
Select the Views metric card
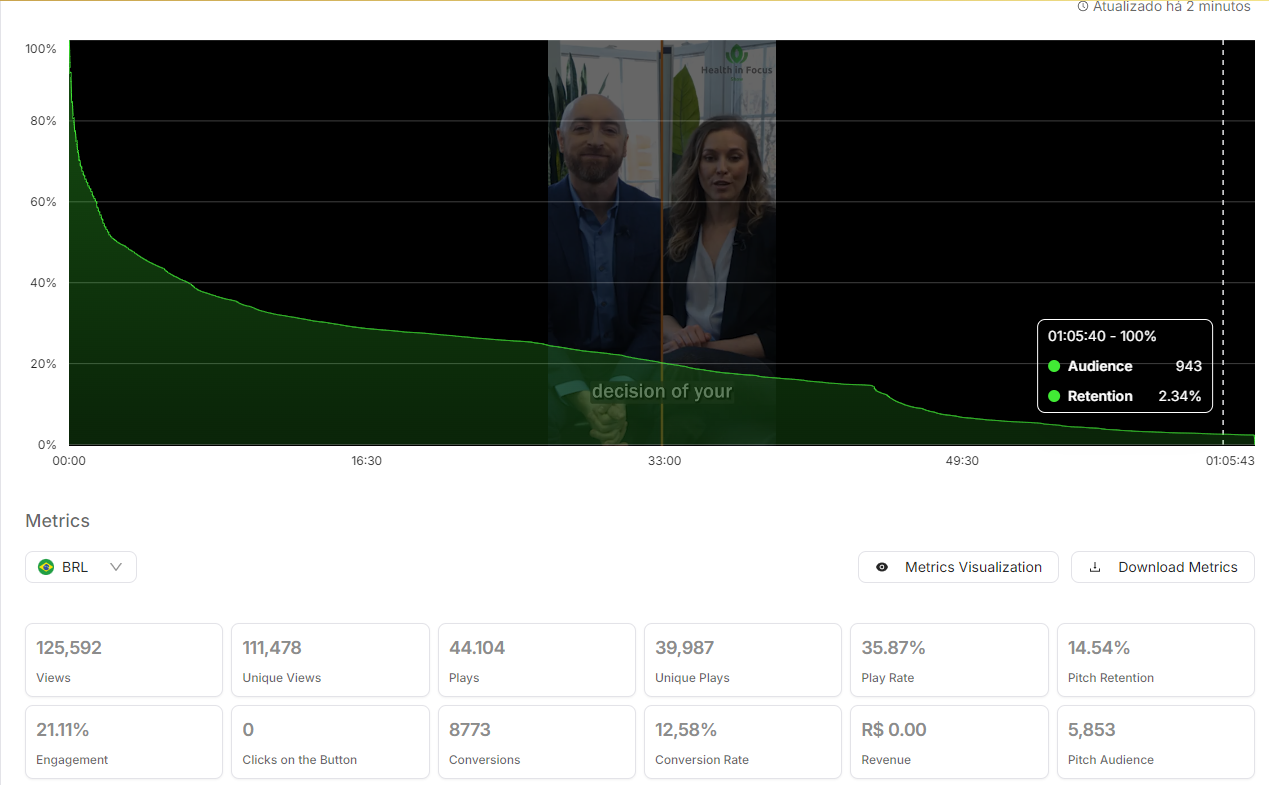point(124,660)
